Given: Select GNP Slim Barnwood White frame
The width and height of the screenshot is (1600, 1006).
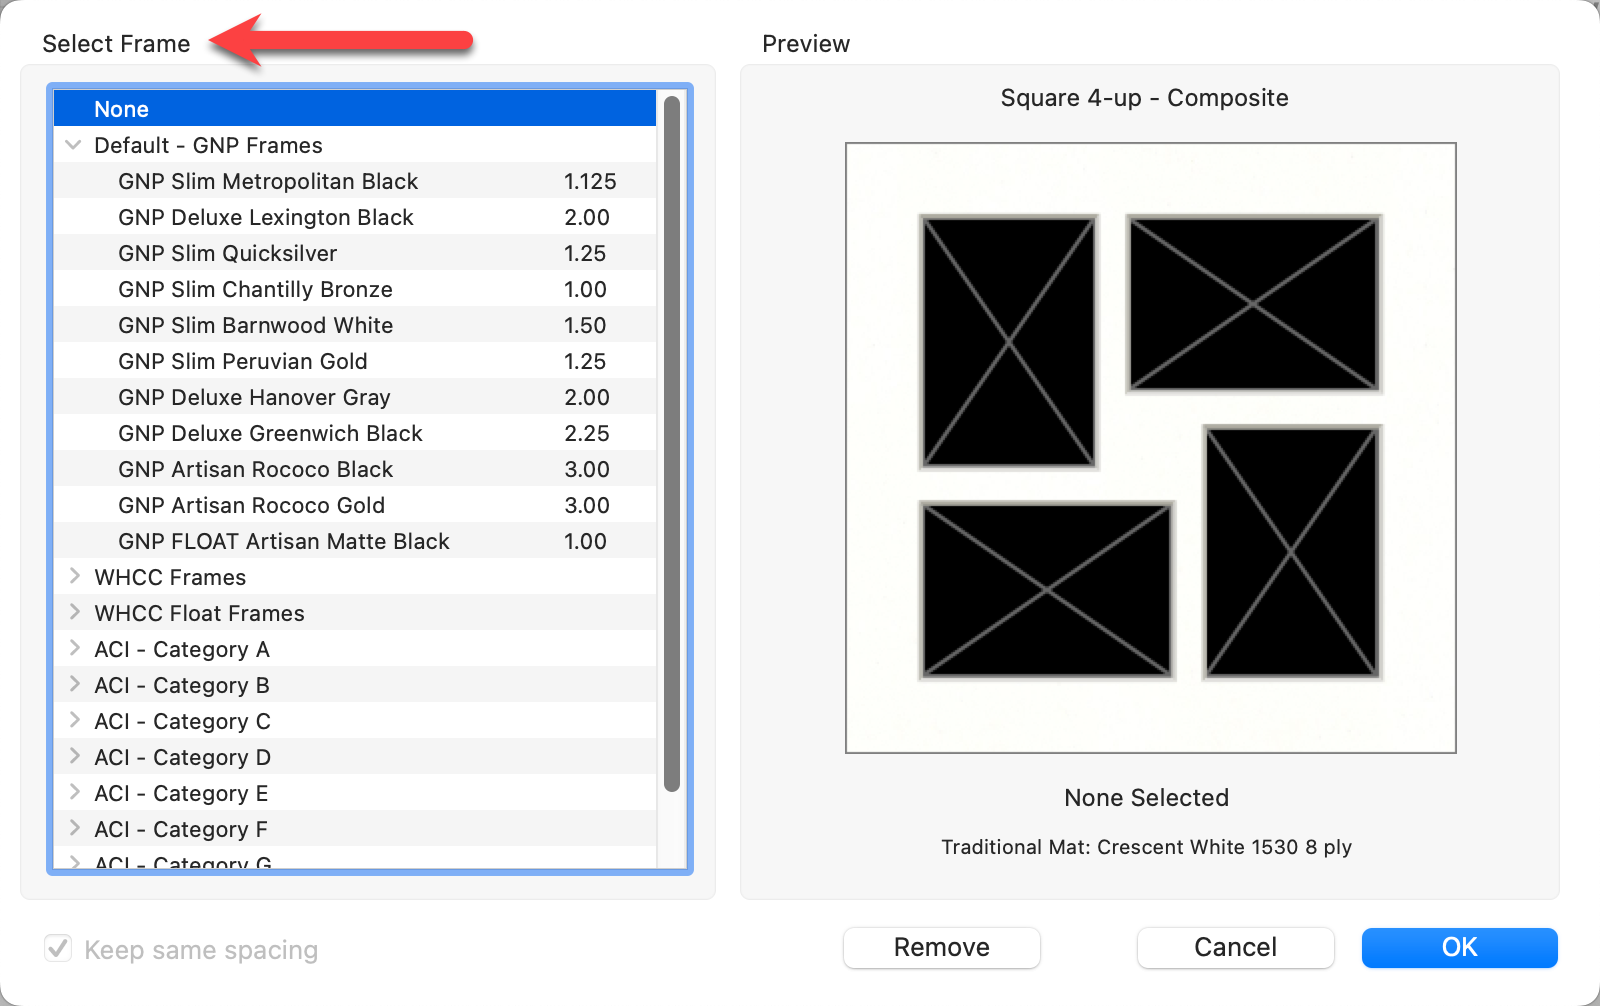Looking at the screenshot, I should pos(255,325).
